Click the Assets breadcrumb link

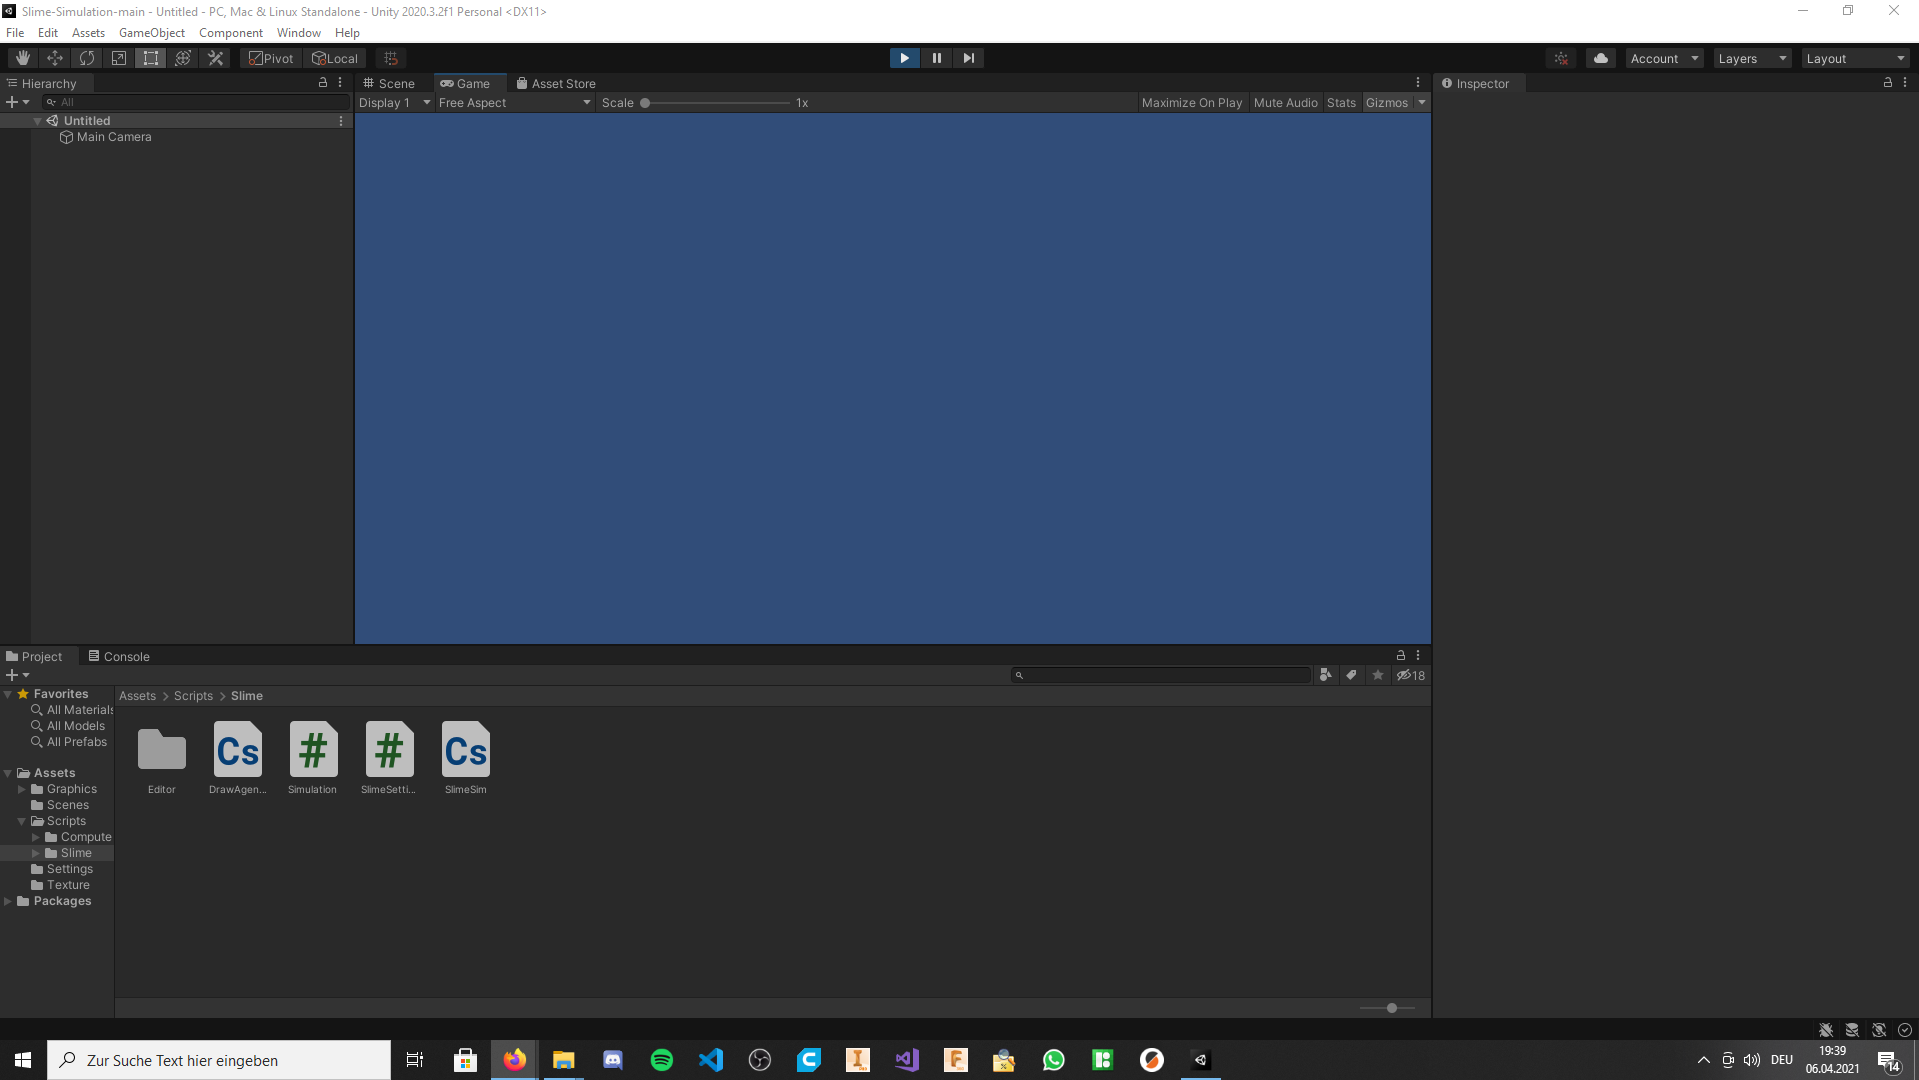click(x=137, y=695)
